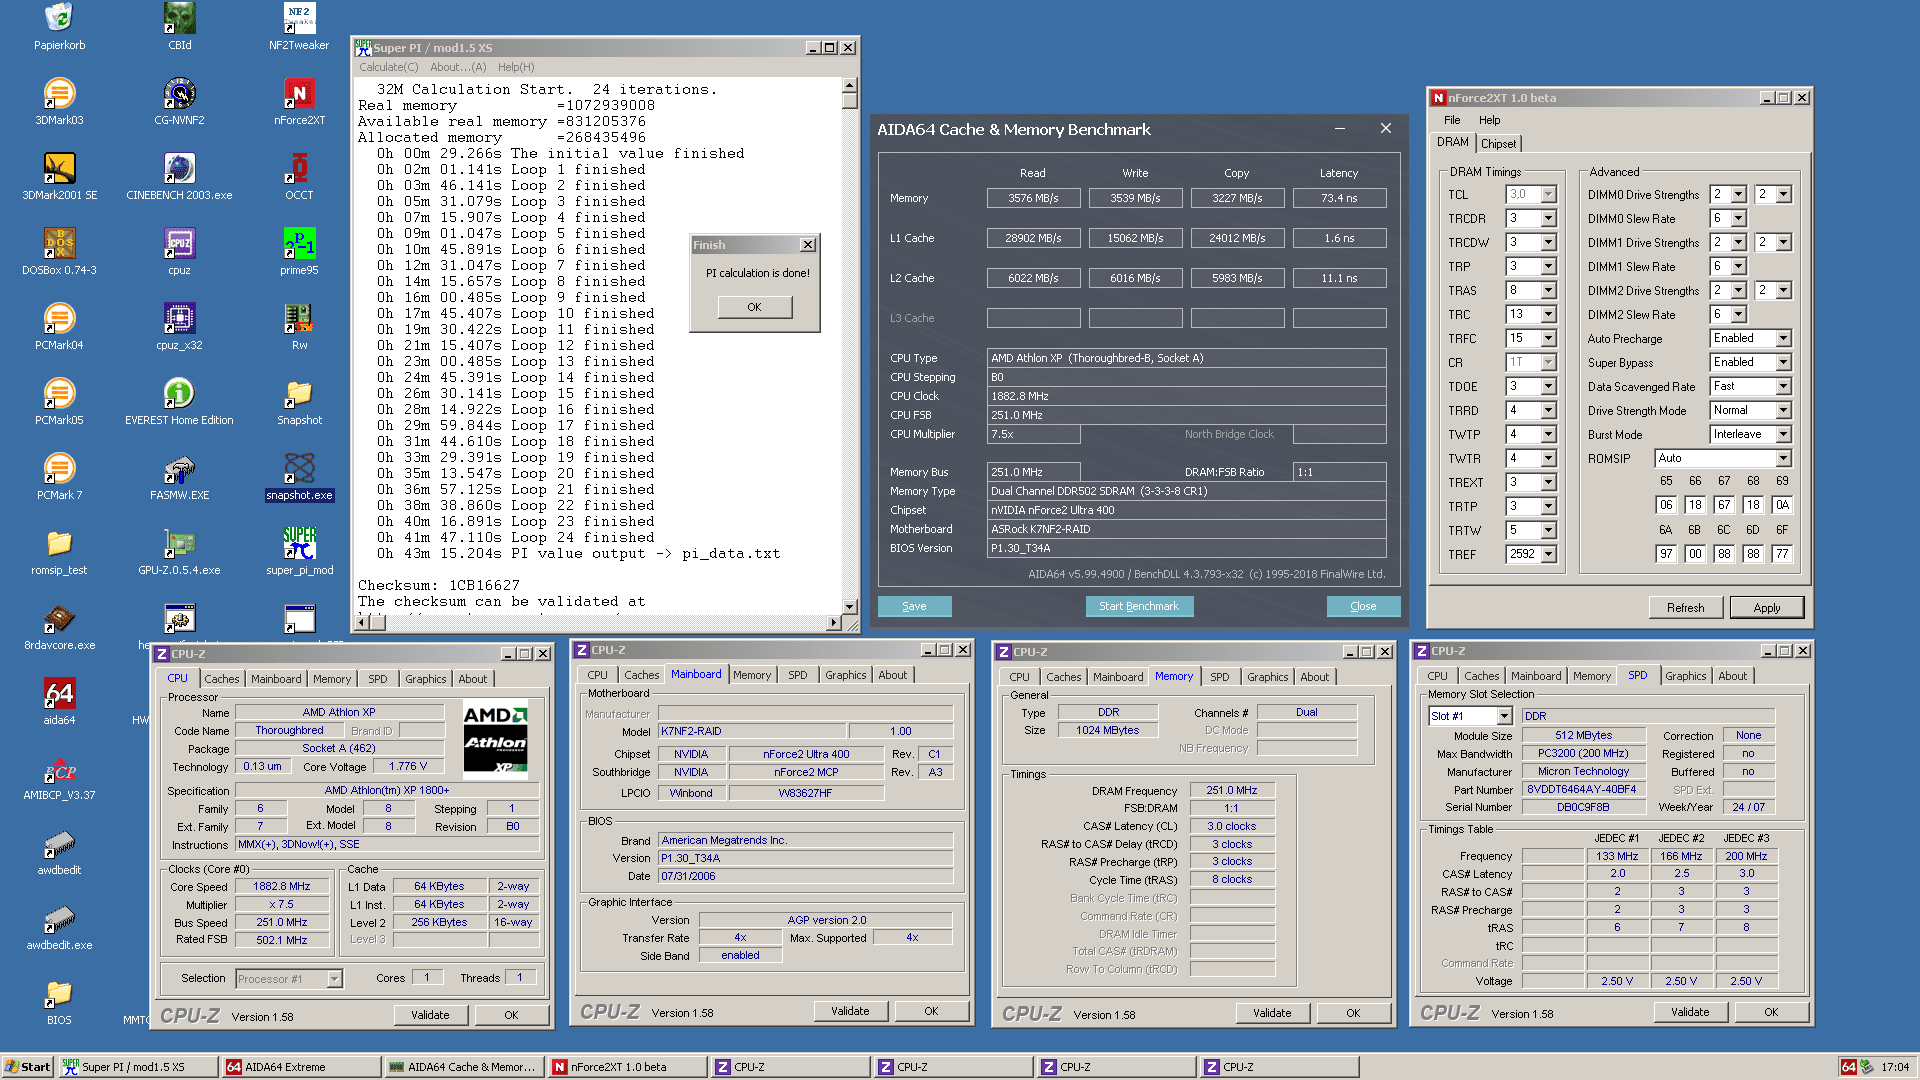Launch CINEBENCH 2003.exe desktop icon
The image size is (1920, 1080).
180,177
